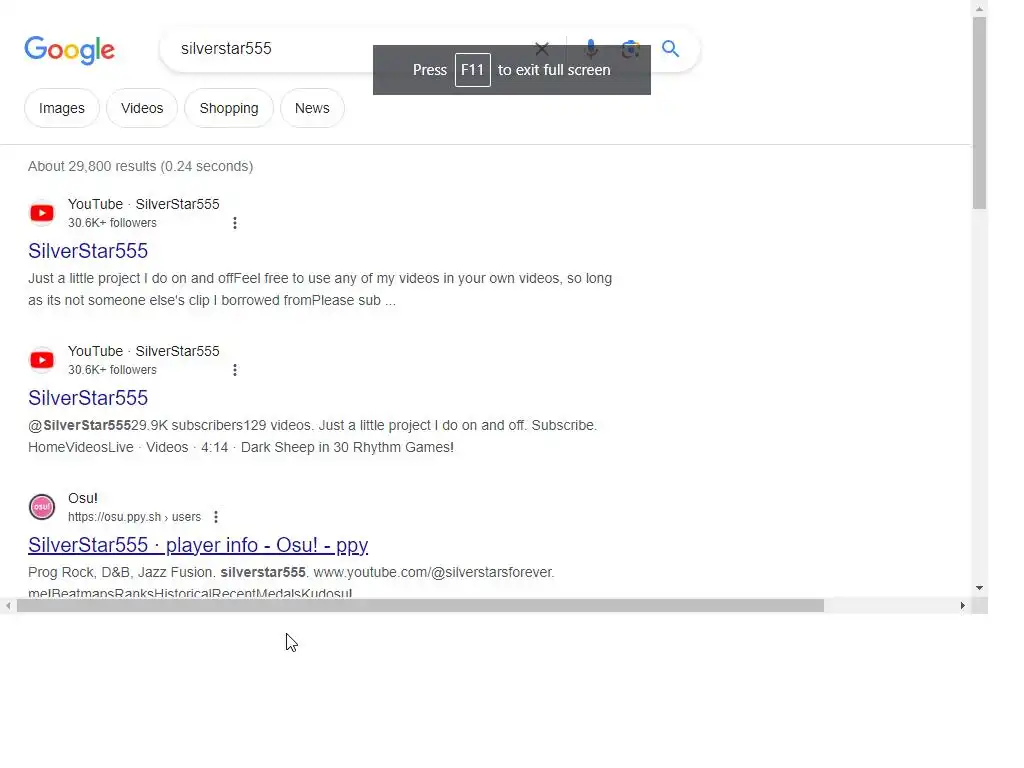Viewport: 1024px width, 768px height.
Task: Click the vertical scrollbar thumb
Action: click(979, 112)
